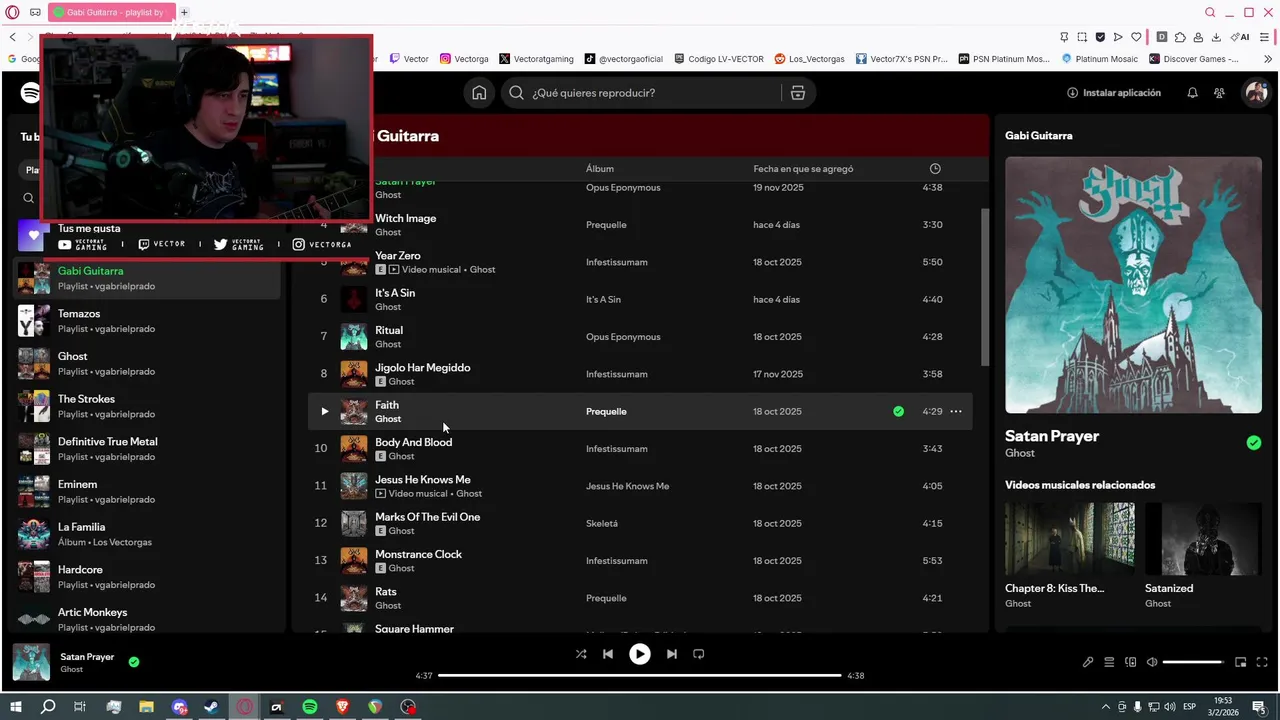
Task: Open the play queue icon
Action: [x=1109, y=662]
